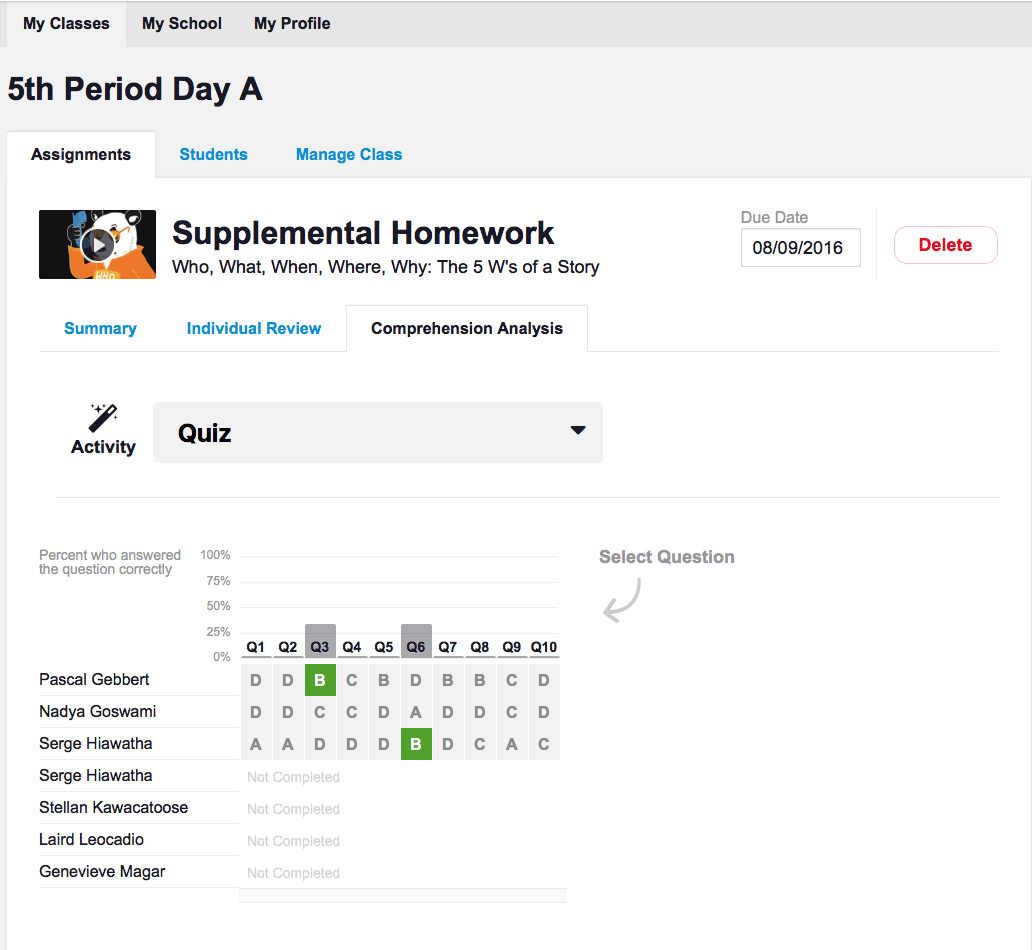This screenshot has height=950, width=1032.
Task: Open the Manage Class tab
Action: tap(349, 154)
